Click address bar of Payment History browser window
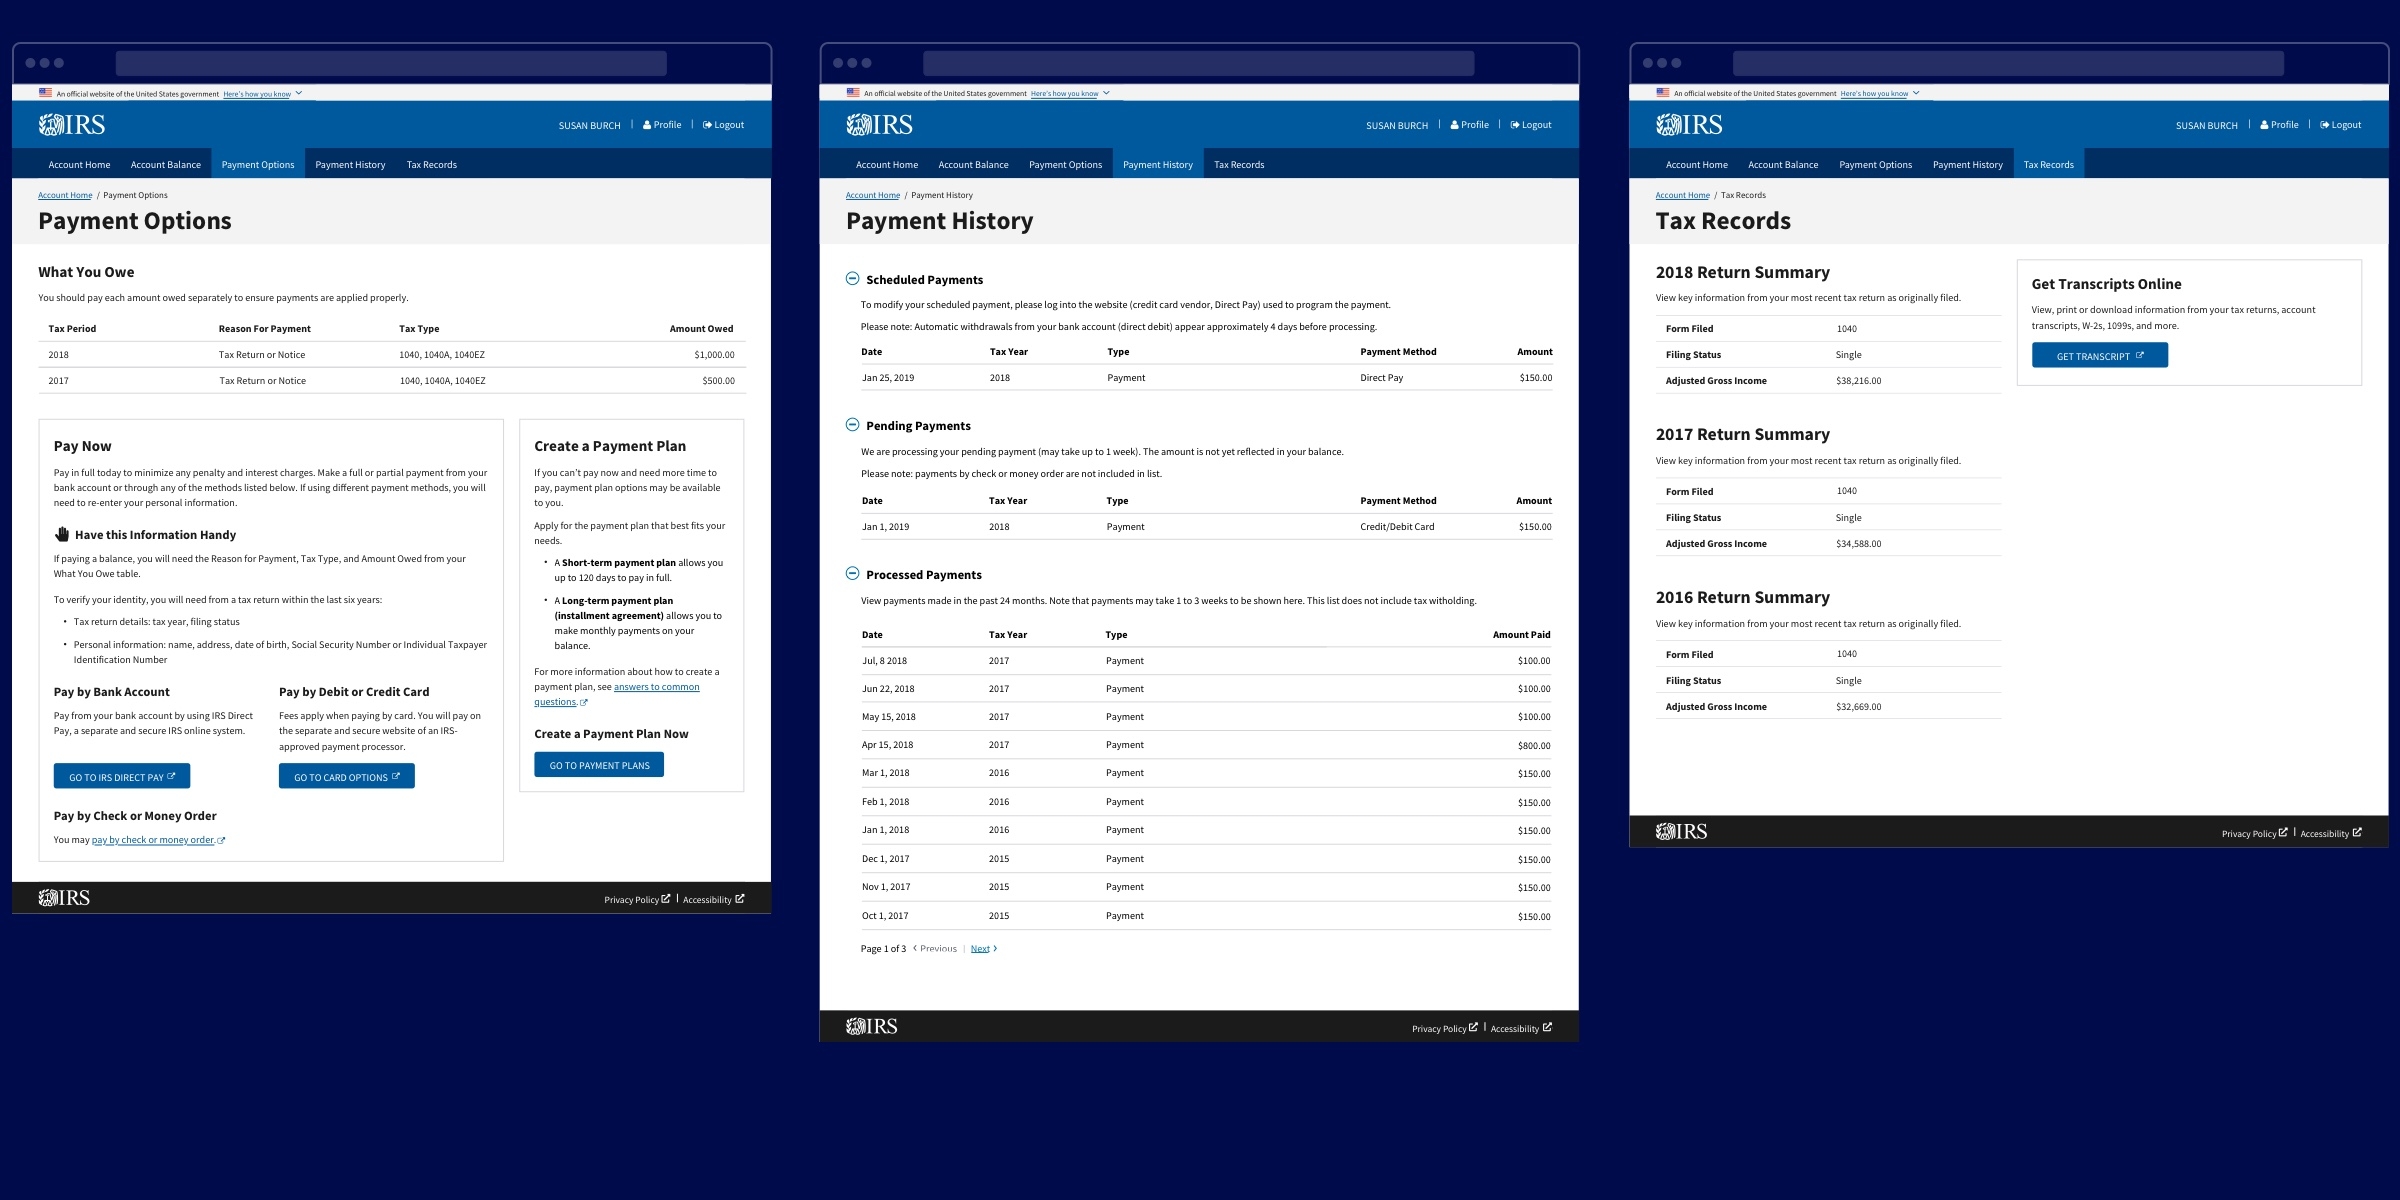2400x1200 pixels. tap(1198, 63)
